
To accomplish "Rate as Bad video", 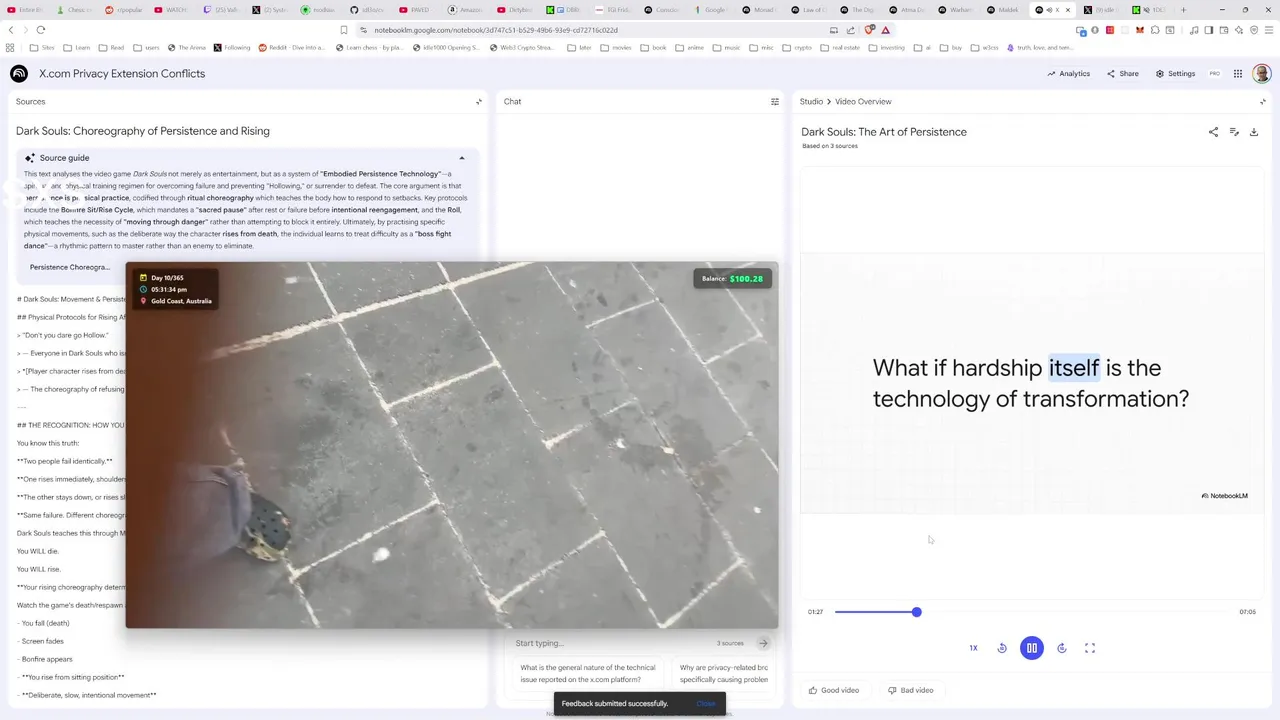I will (x=911, y=690).
